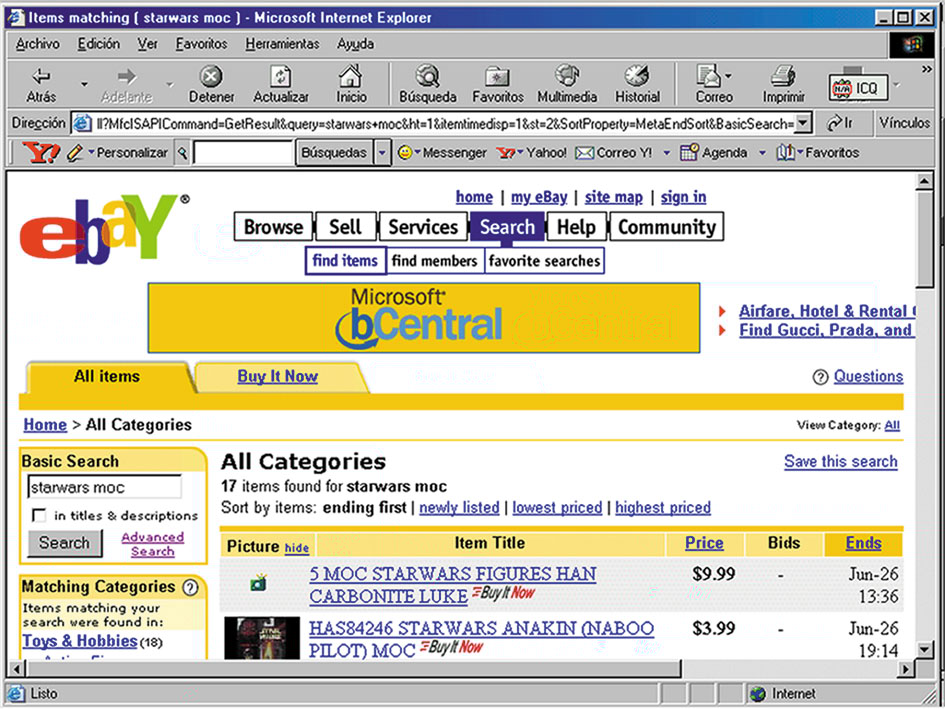Go to Inicio home icon
This screenshot has height=709, width=945.
pos(351,77)
